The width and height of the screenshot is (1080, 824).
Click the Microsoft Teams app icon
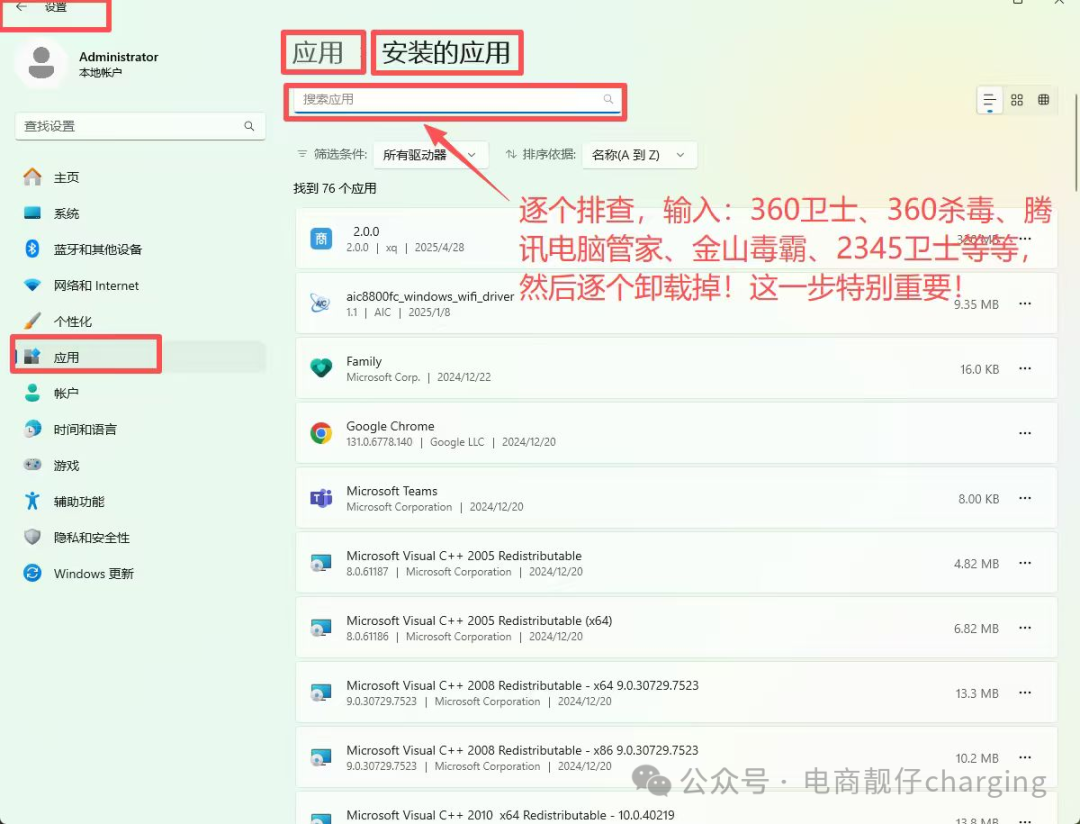321,497
